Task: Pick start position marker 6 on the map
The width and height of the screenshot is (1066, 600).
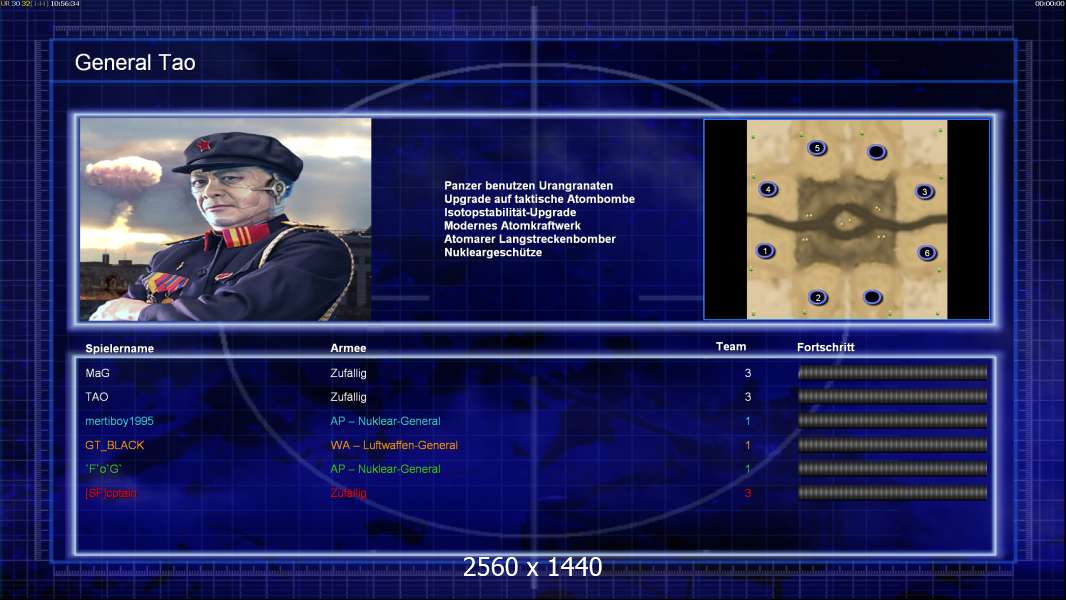Action: (x=927, y=253)
